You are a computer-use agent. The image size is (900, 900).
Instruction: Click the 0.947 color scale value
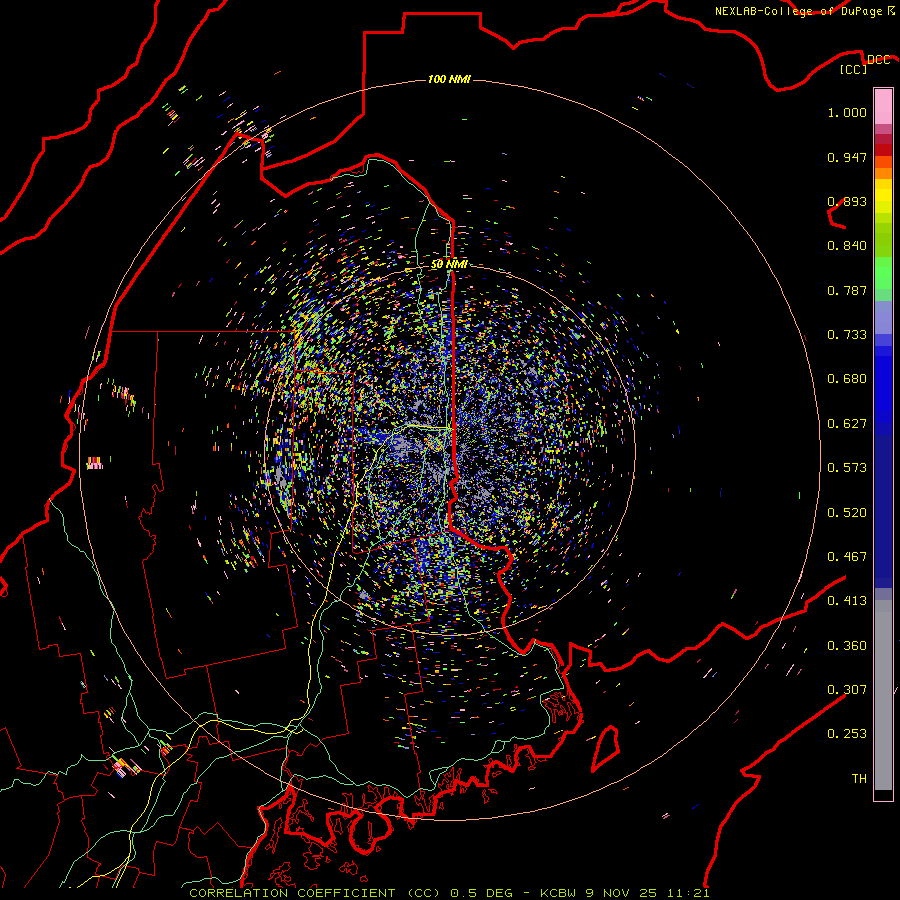coord(847,157)
